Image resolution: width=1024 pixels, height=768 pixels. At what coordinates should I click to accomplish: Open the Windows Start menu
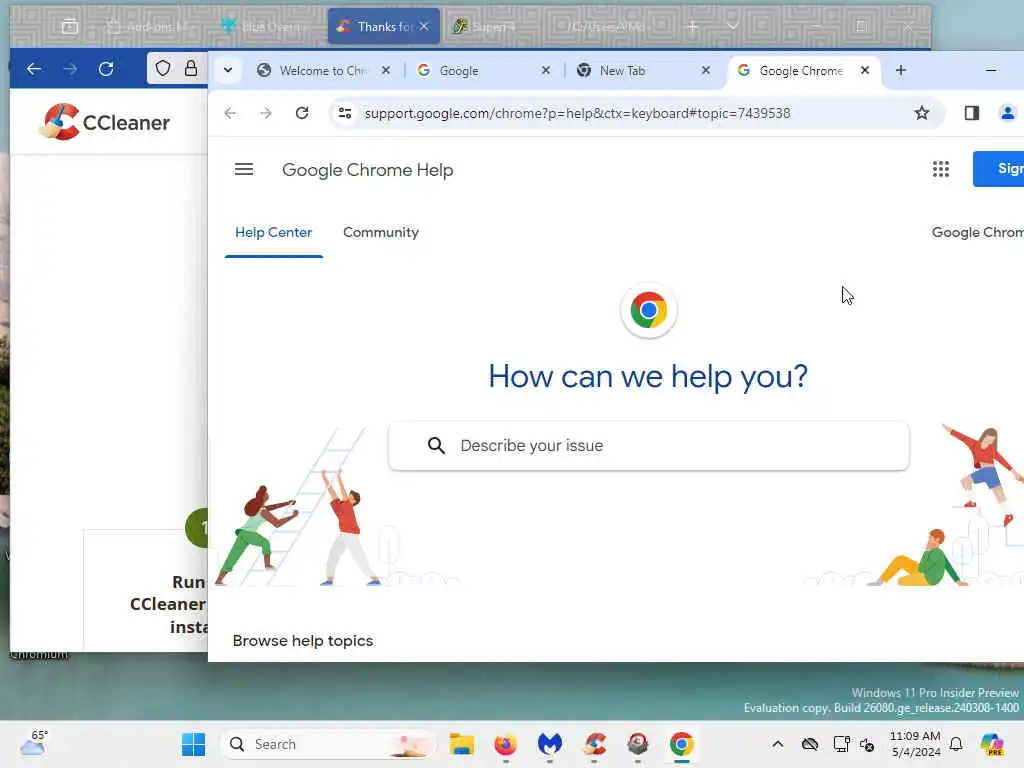(193, 744)
